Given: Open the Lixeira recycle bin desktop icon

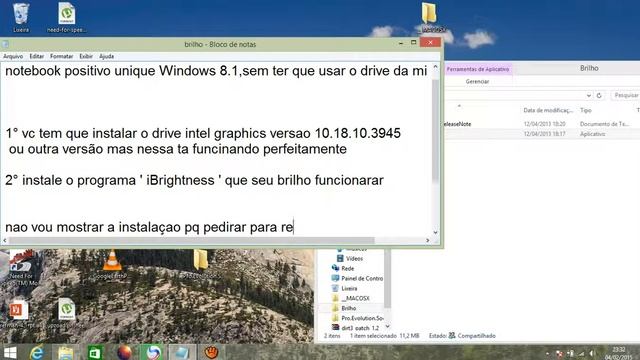Looking at the screenshot, I should 21,17.
